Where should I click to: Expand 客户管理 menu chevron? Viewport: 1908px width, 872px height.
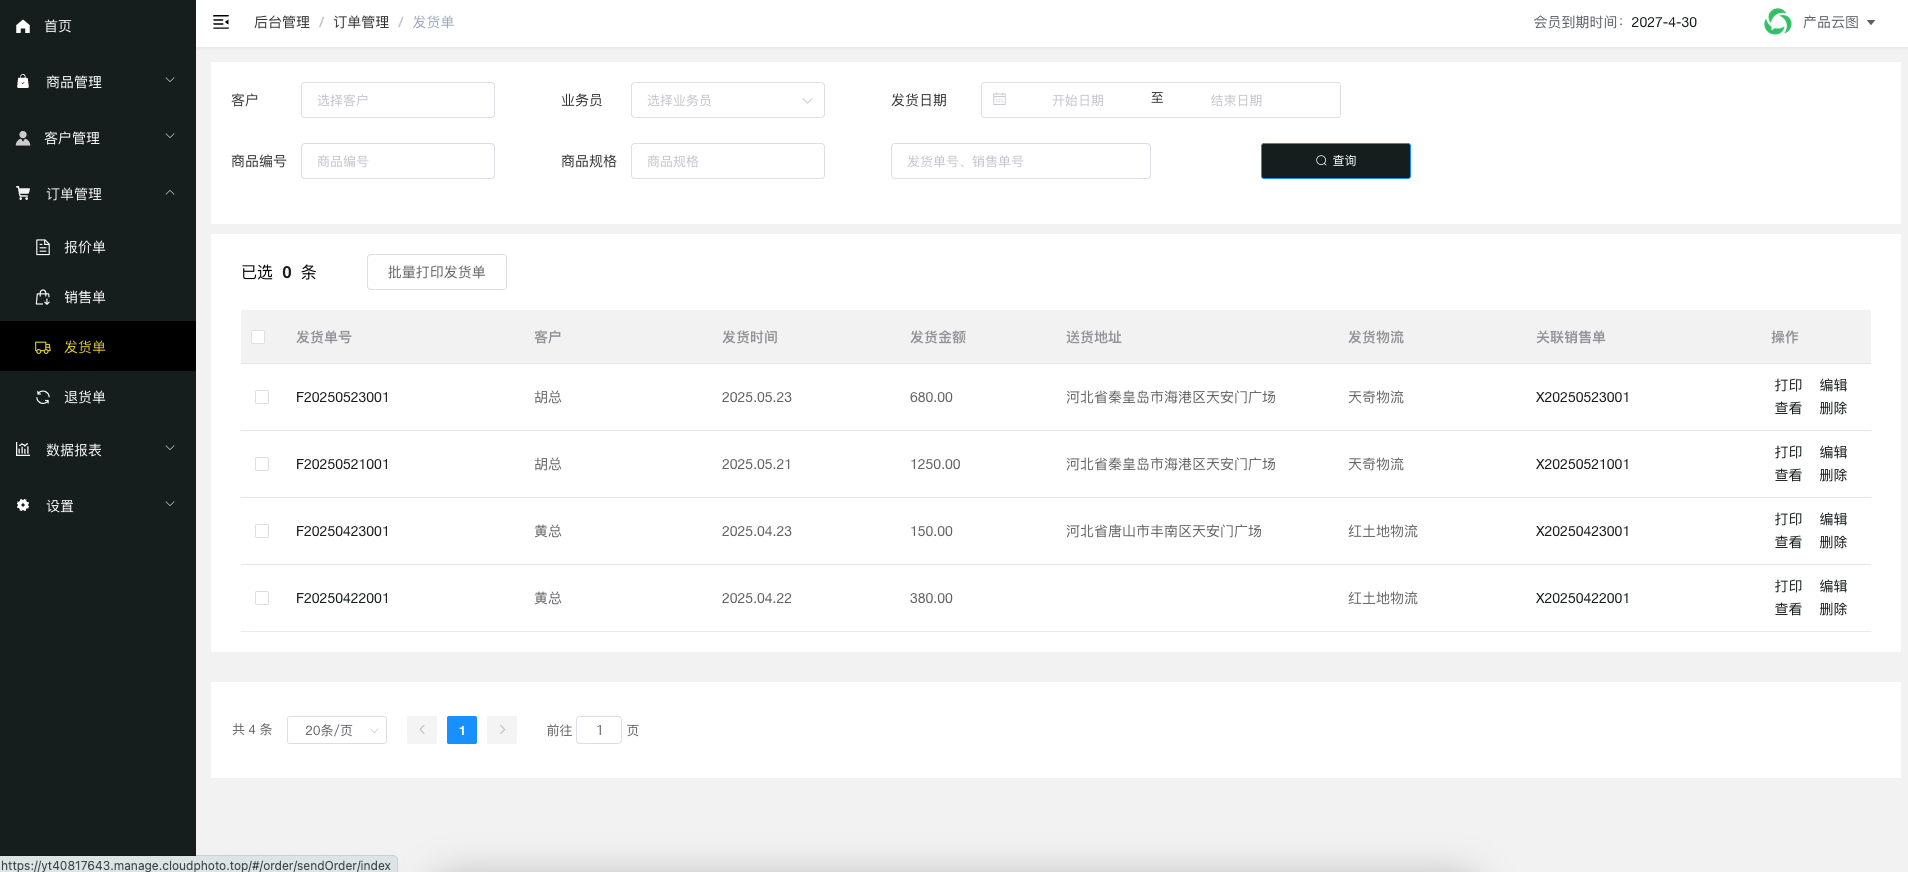coord(170,136)
